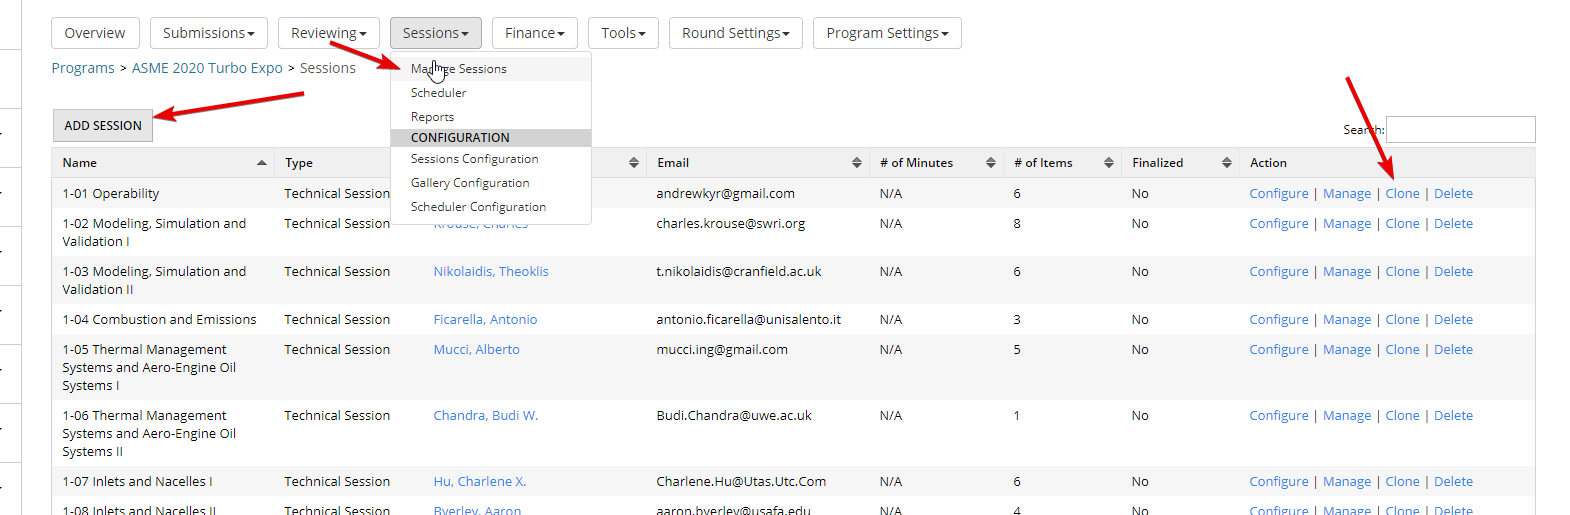Expand the Tools dropdown
The image size is (1570, 515).
[x=623, y=33]
